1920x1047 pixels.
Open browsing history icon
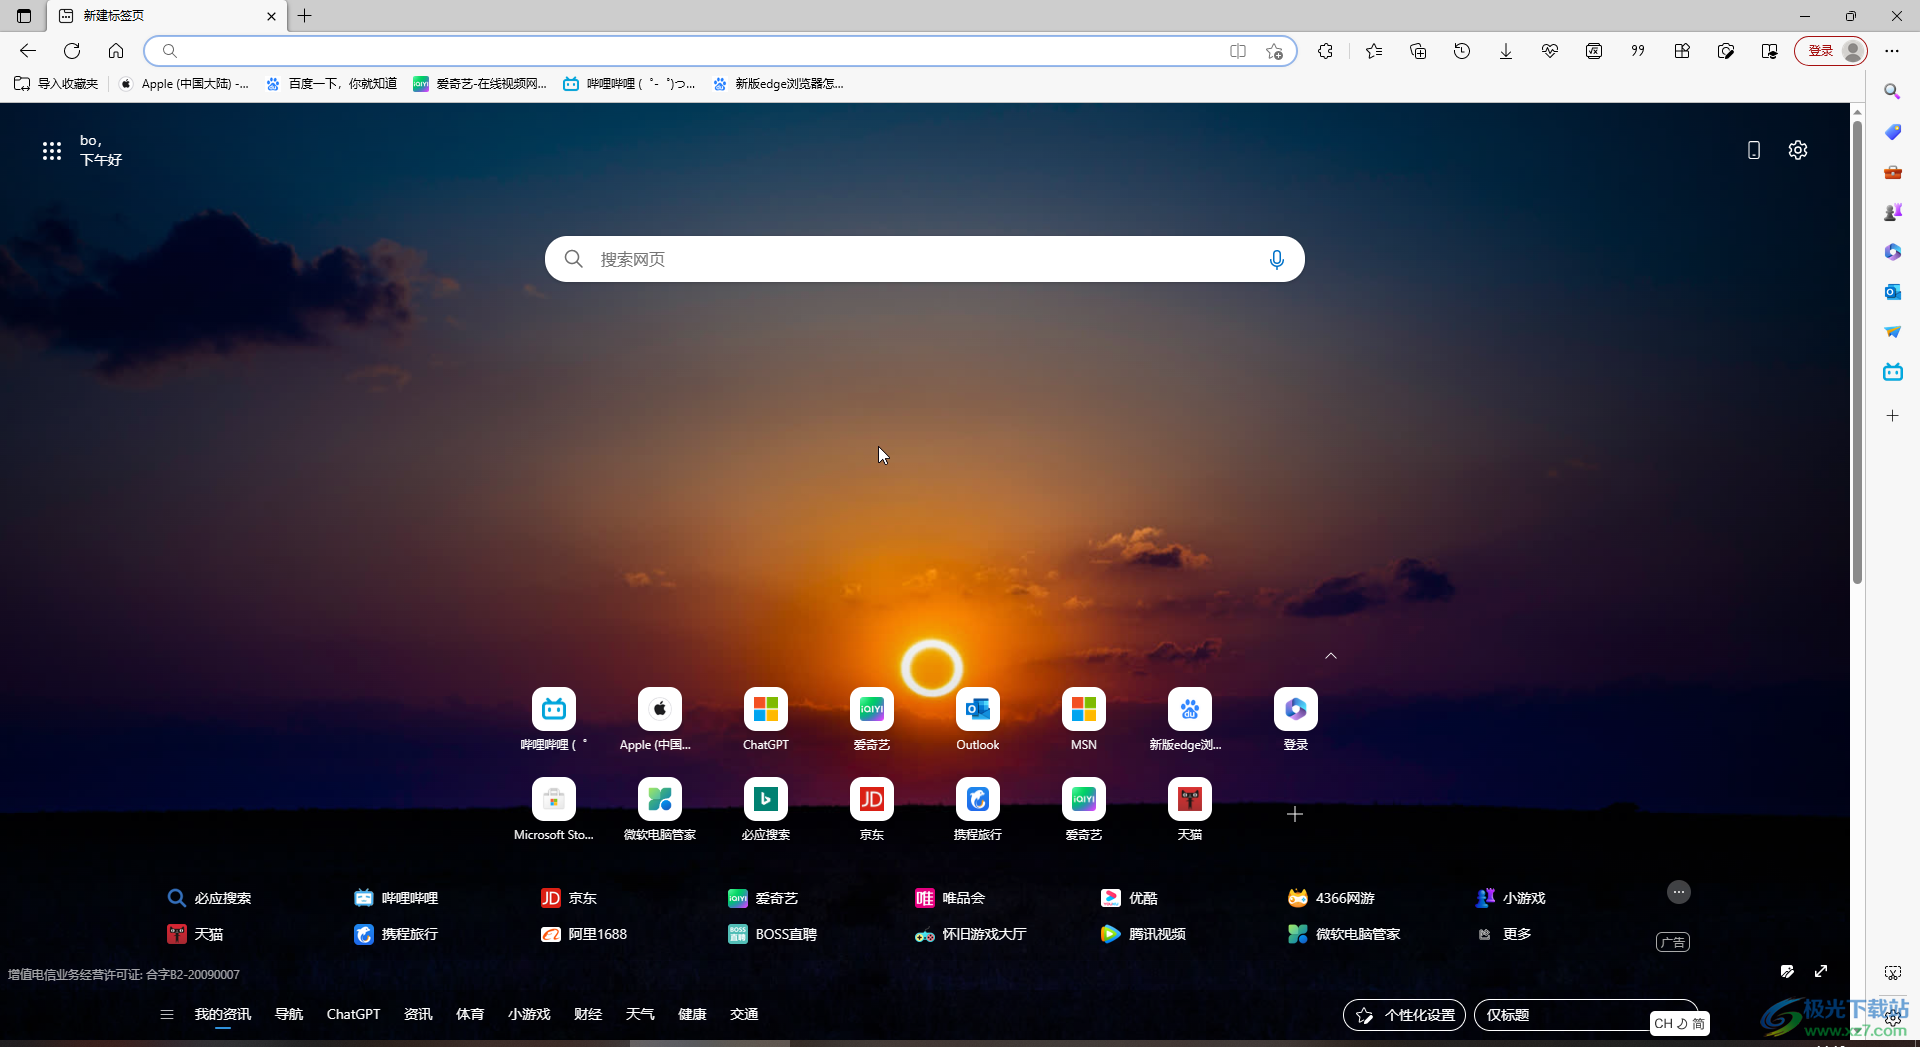(1462, 51)
